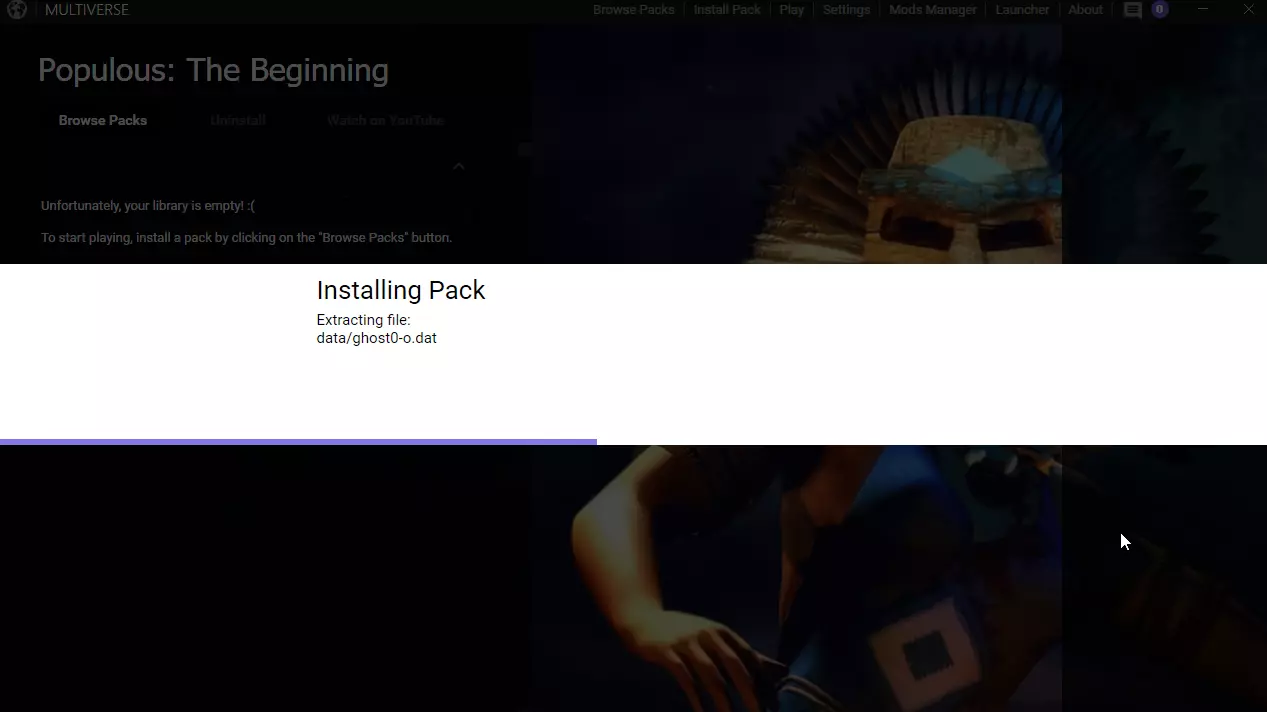The image size is (1267, 712).
Task: Close the Multiverse window
Action: tap(1249, 10)
